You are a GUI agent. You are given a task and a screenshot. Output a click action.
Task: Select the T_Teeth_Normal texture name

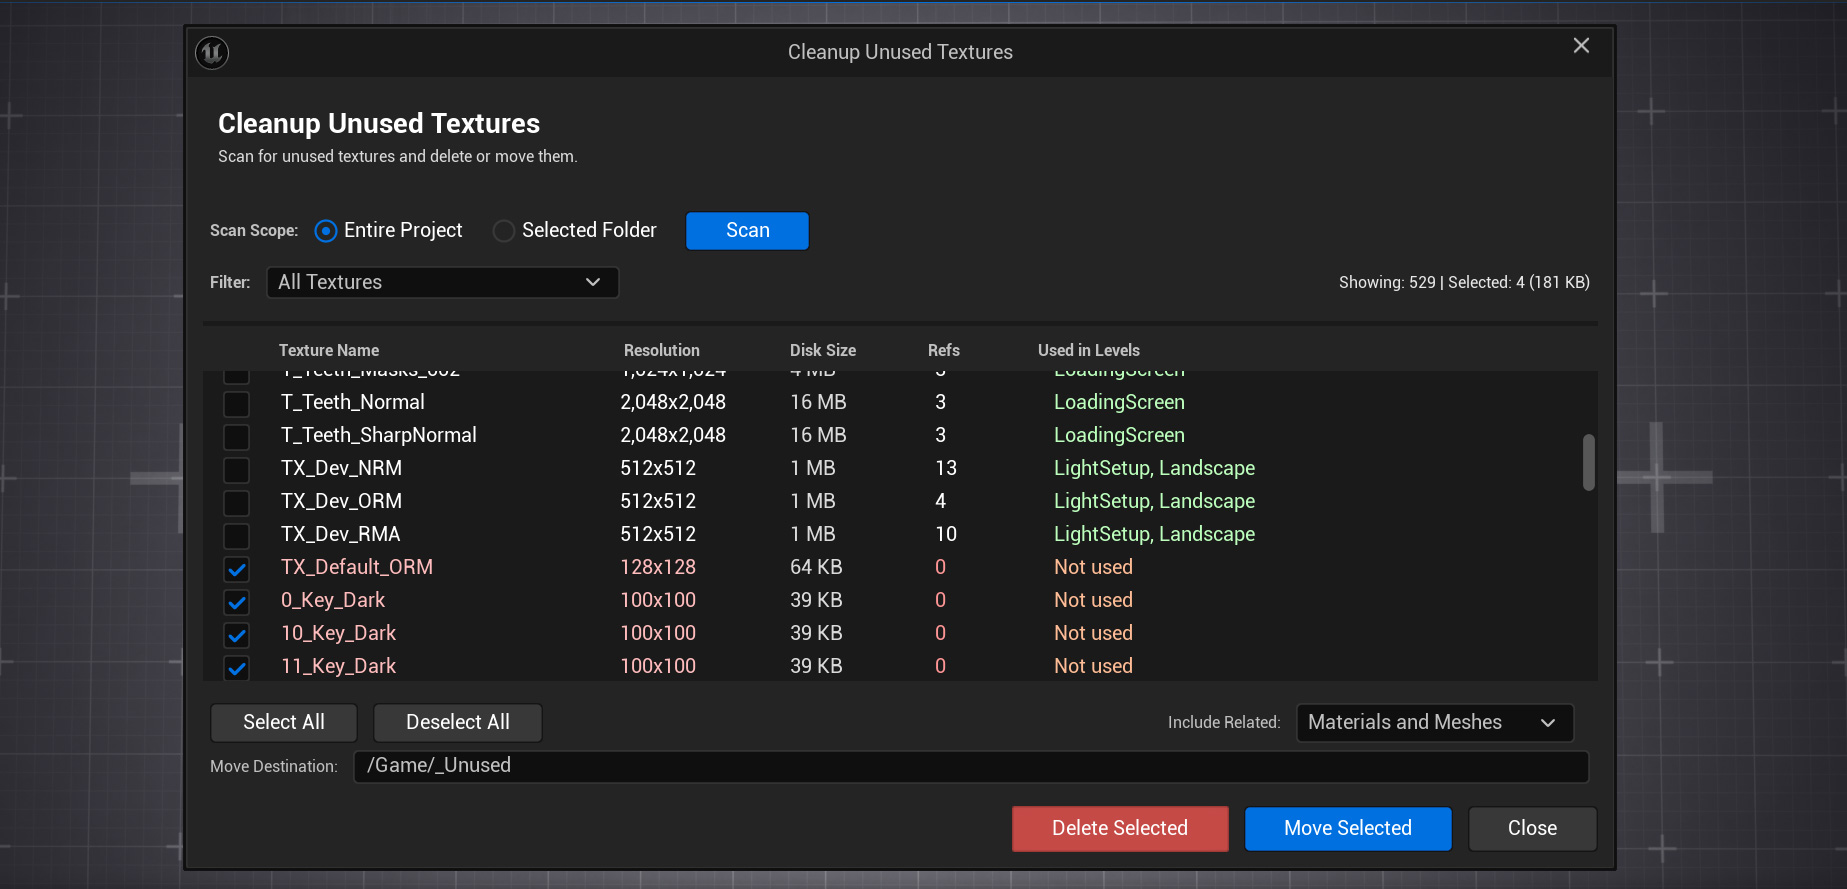pos(353,402)
